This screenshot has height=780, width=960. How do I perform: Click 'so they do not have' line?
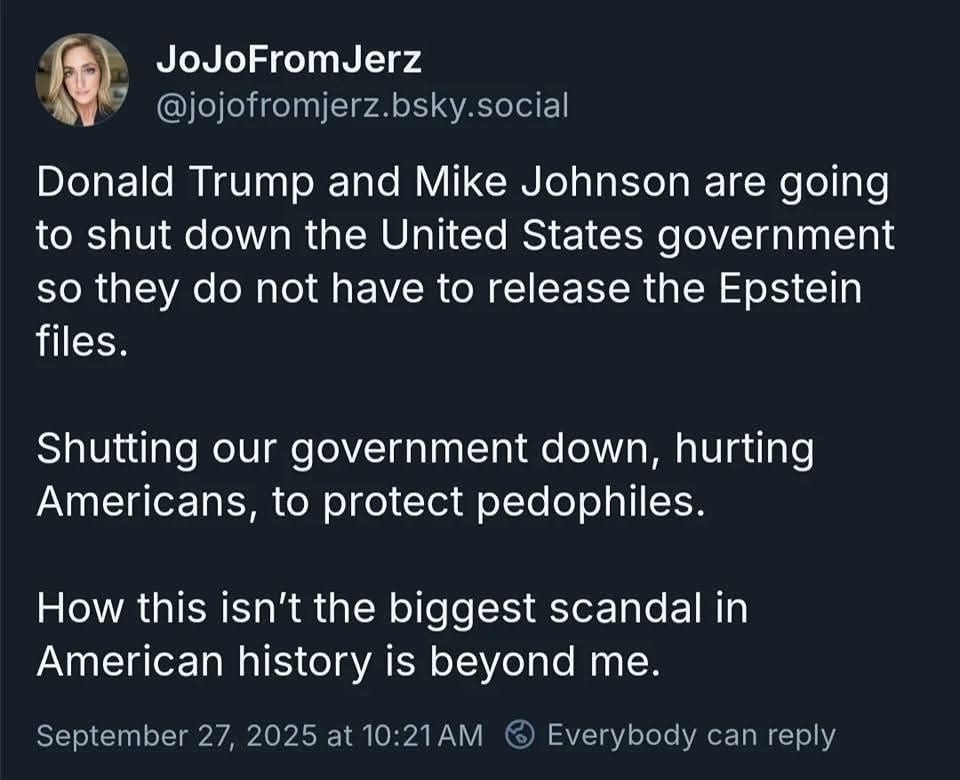[x=230, y=289]
